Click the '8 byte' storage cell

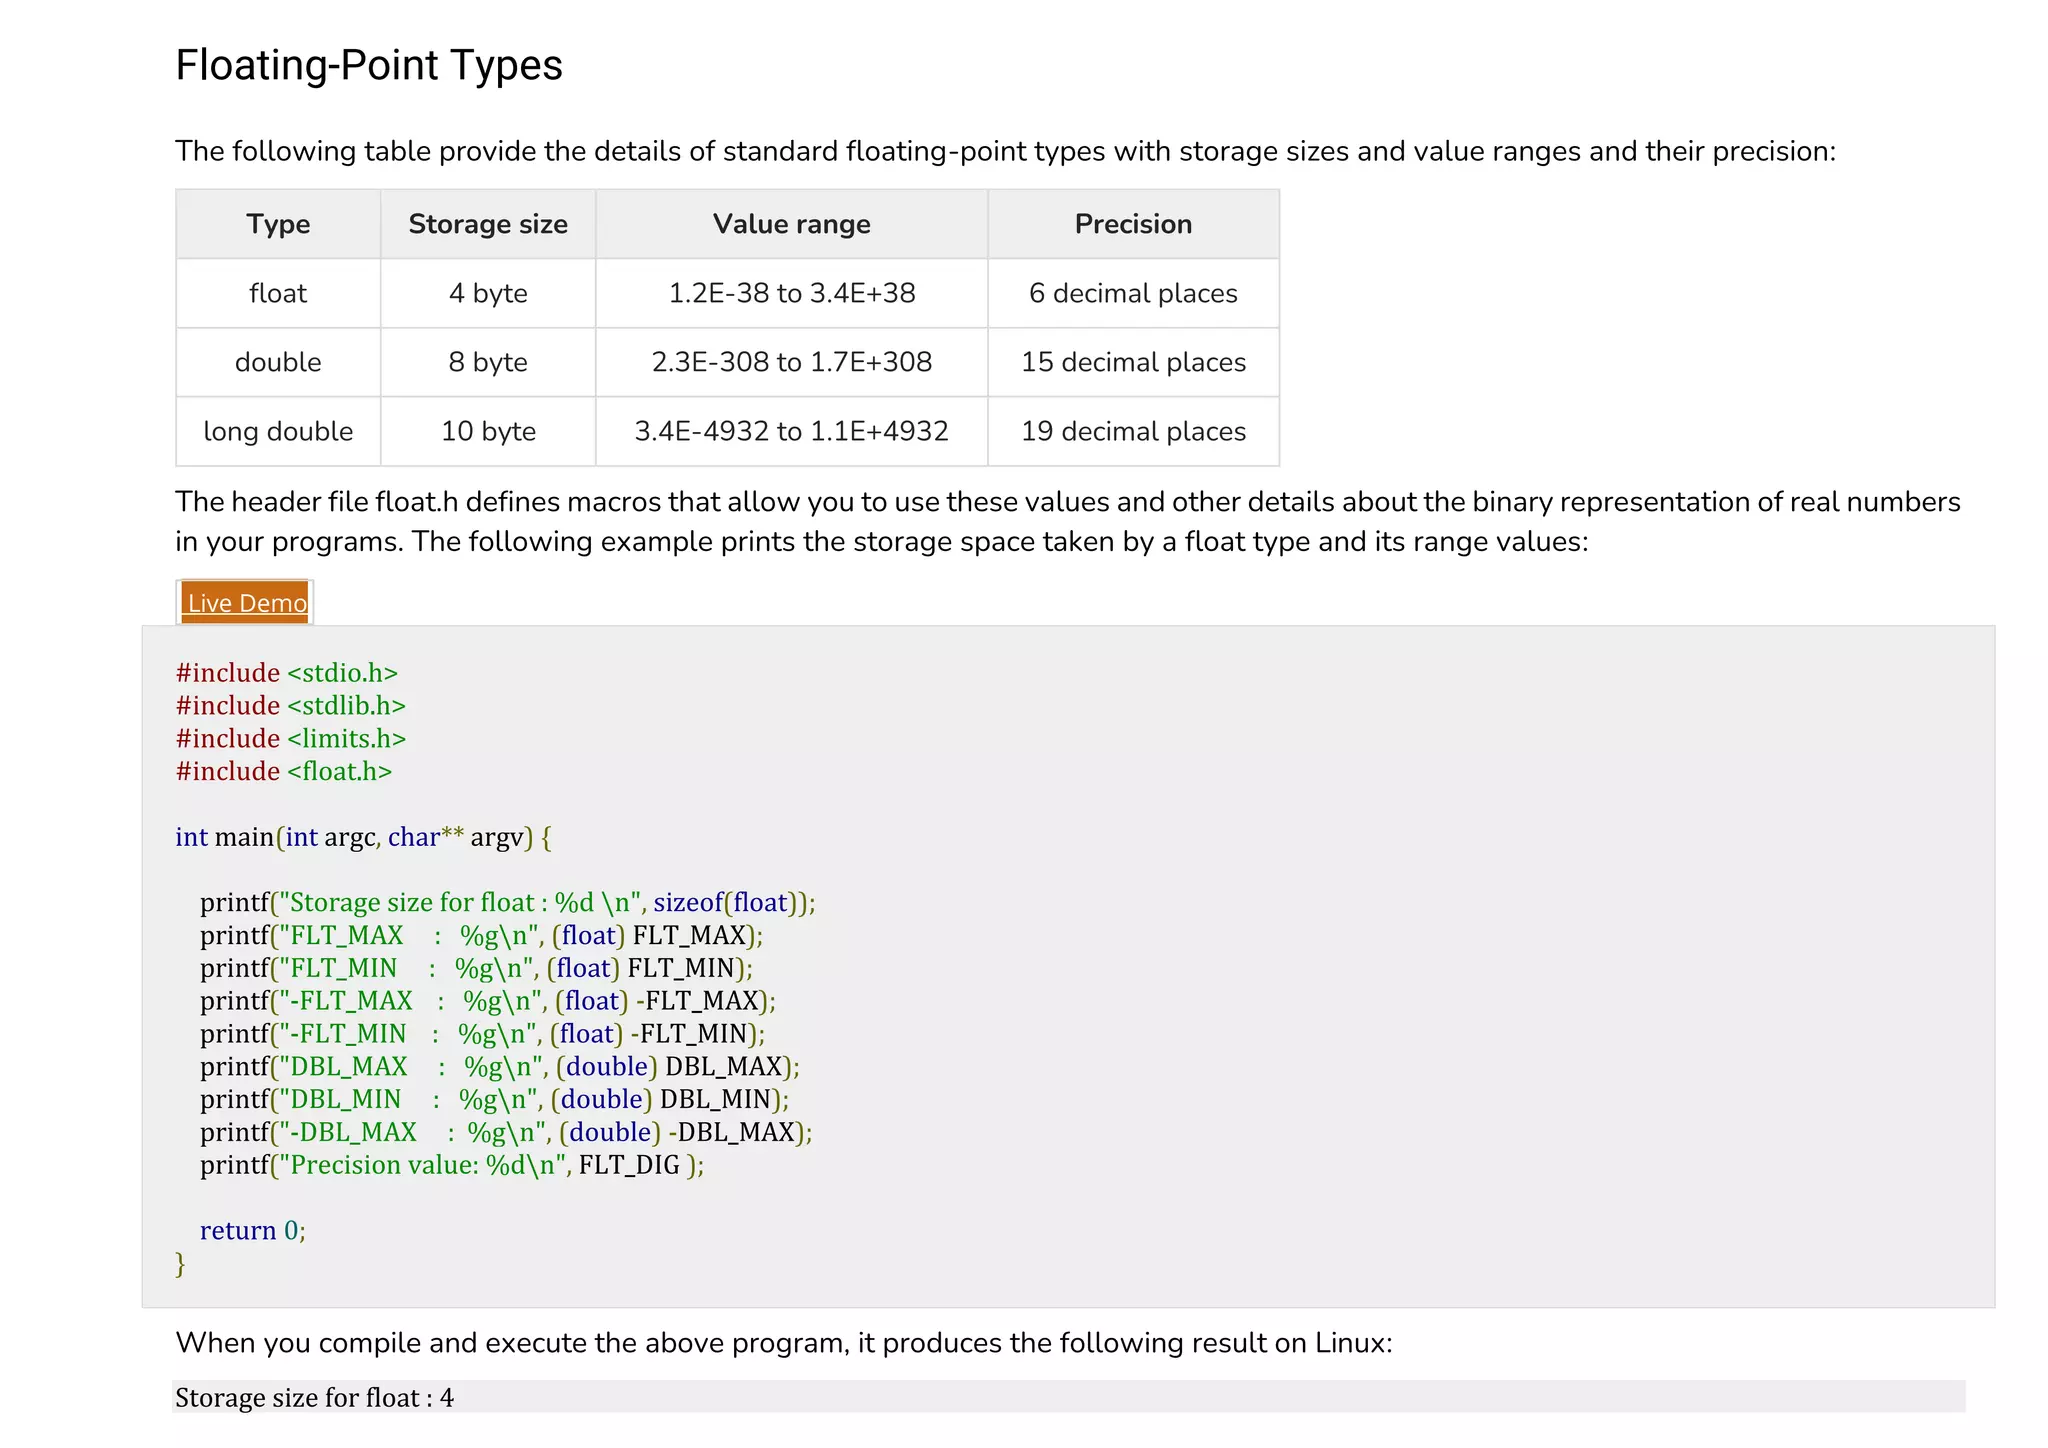point(488,362)
